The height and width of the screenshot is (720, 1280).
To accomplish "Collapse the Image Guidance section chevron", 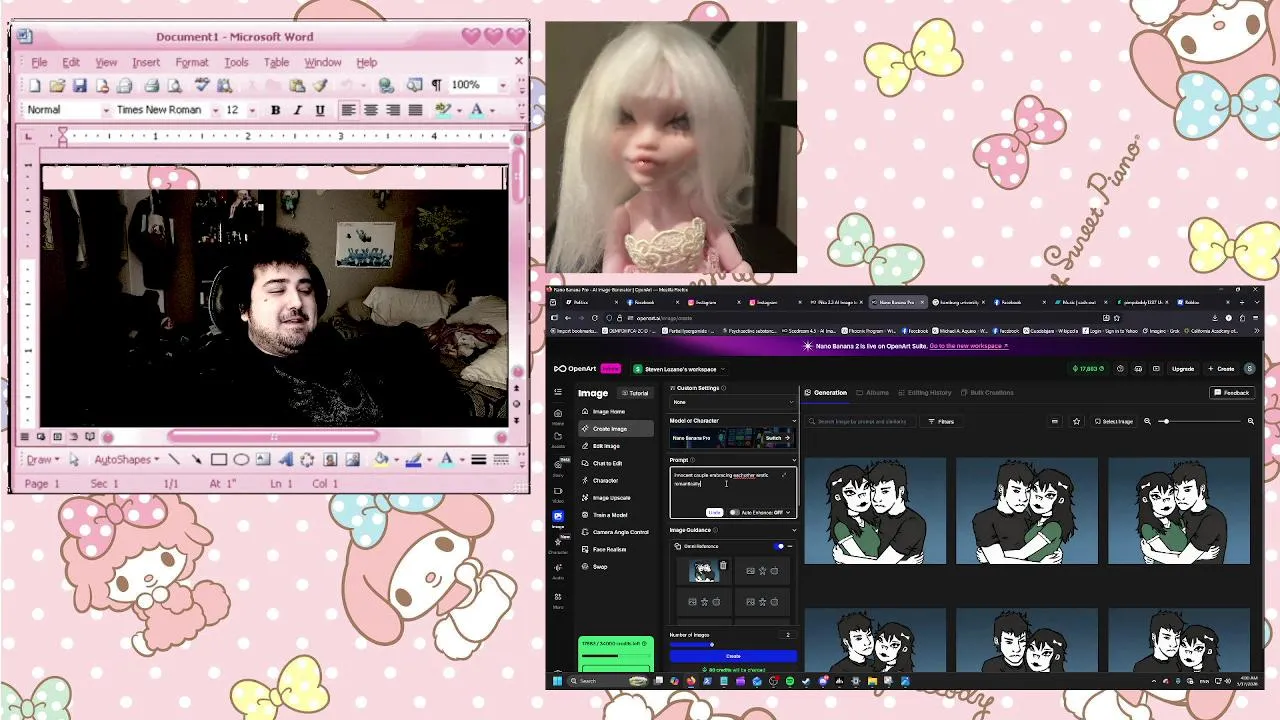I will pyautogui.click(x=794, y=530).
